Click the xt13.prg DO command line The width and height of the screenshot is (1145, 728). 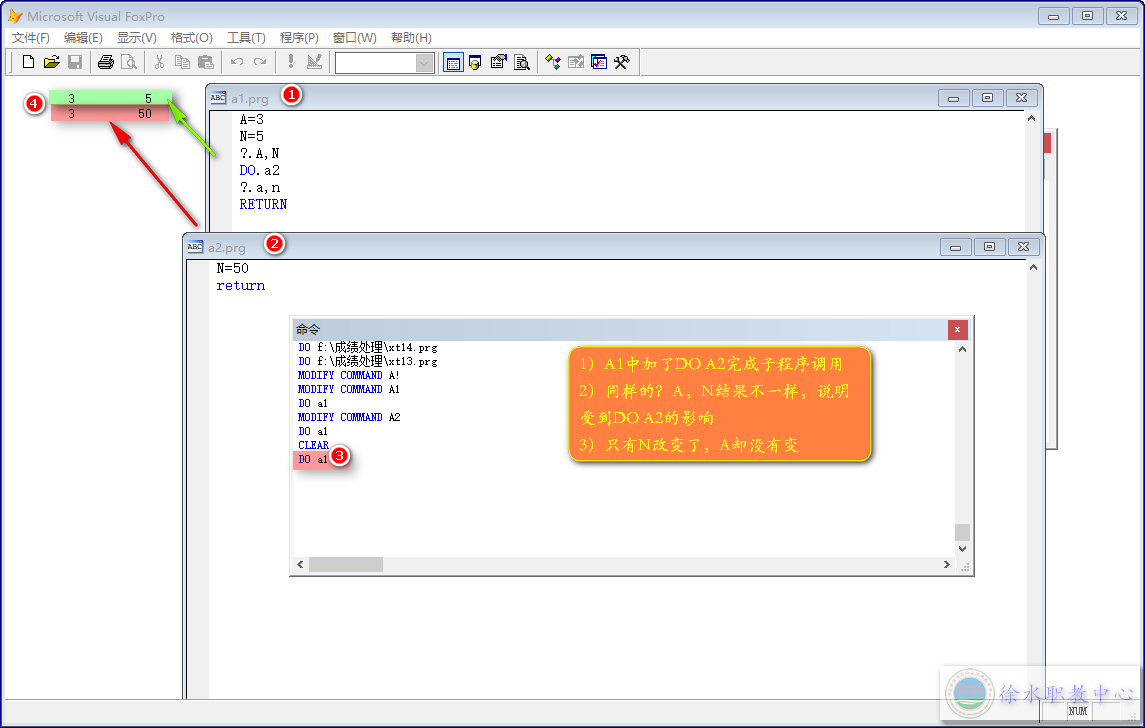368,361
